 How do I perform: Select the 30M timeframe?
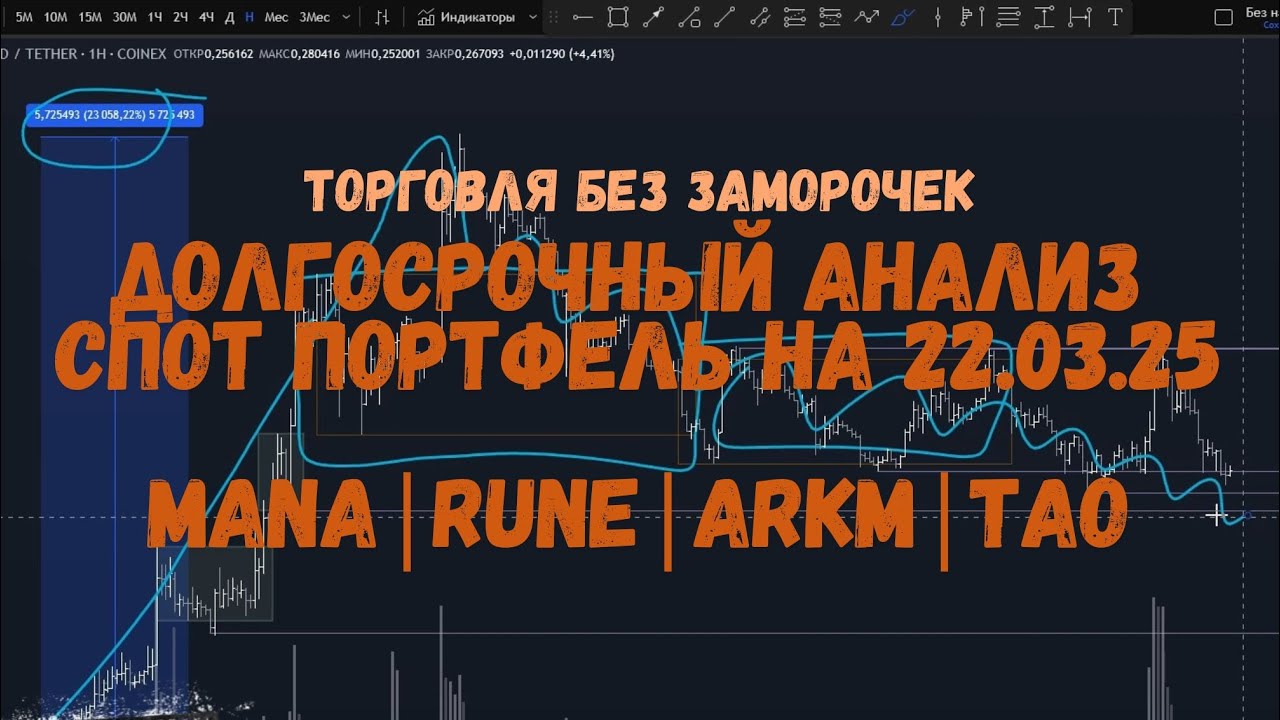coord(125,17)
